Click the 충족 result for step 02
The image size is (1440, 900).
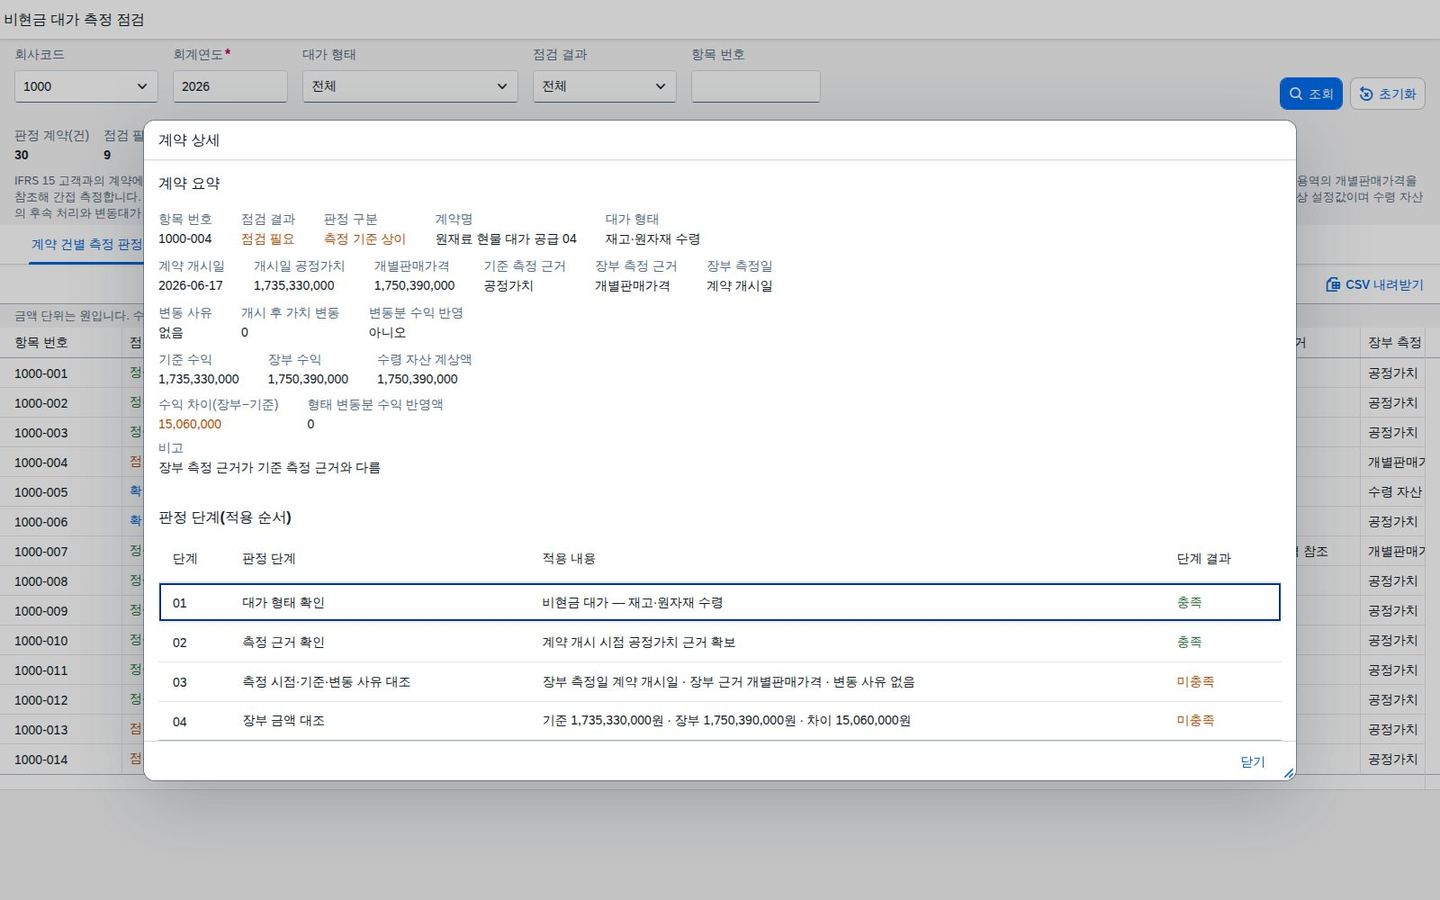point(1189,642)
